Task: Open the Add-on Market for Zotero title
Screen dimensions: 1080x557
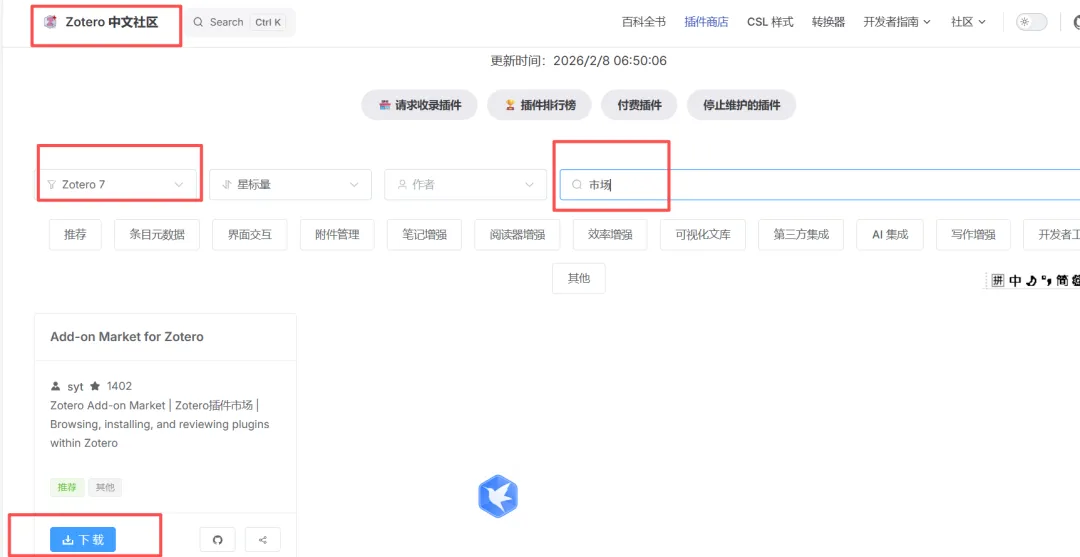Action: (x=127, y=337)
